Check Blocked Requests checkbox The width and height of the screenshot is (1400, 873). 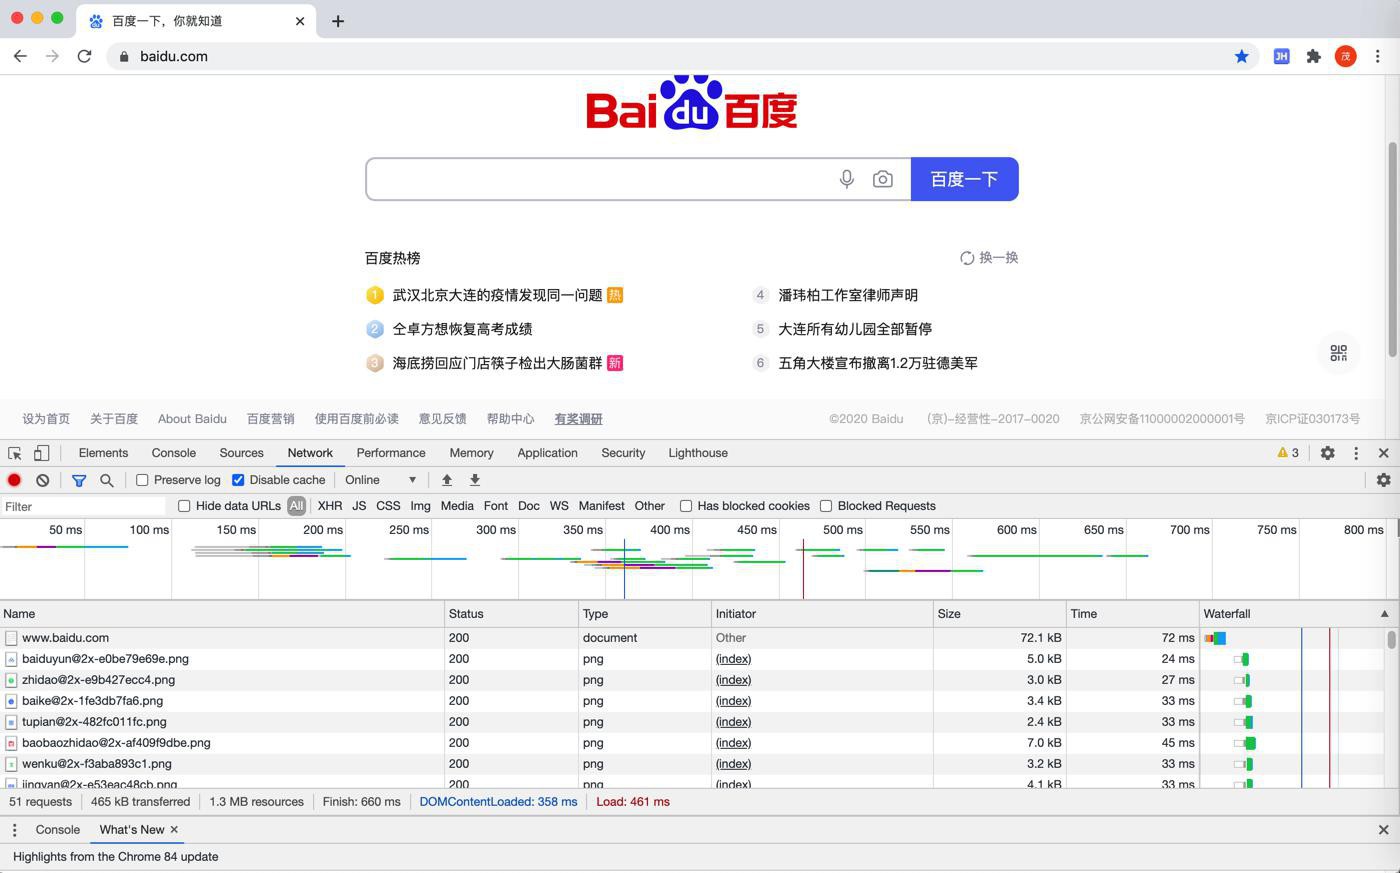(x=826, y=506)
